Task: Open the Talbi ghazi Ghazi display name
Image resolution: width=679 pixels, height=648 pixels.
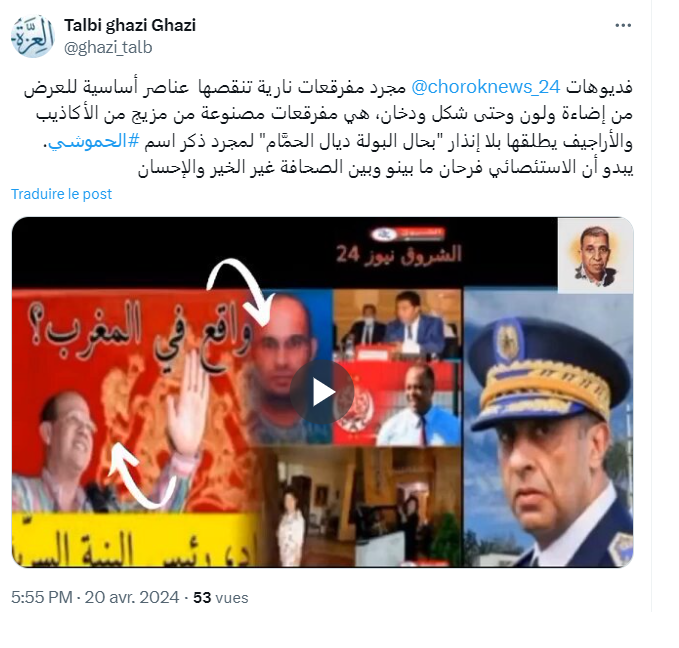Action: coord(130,26)
